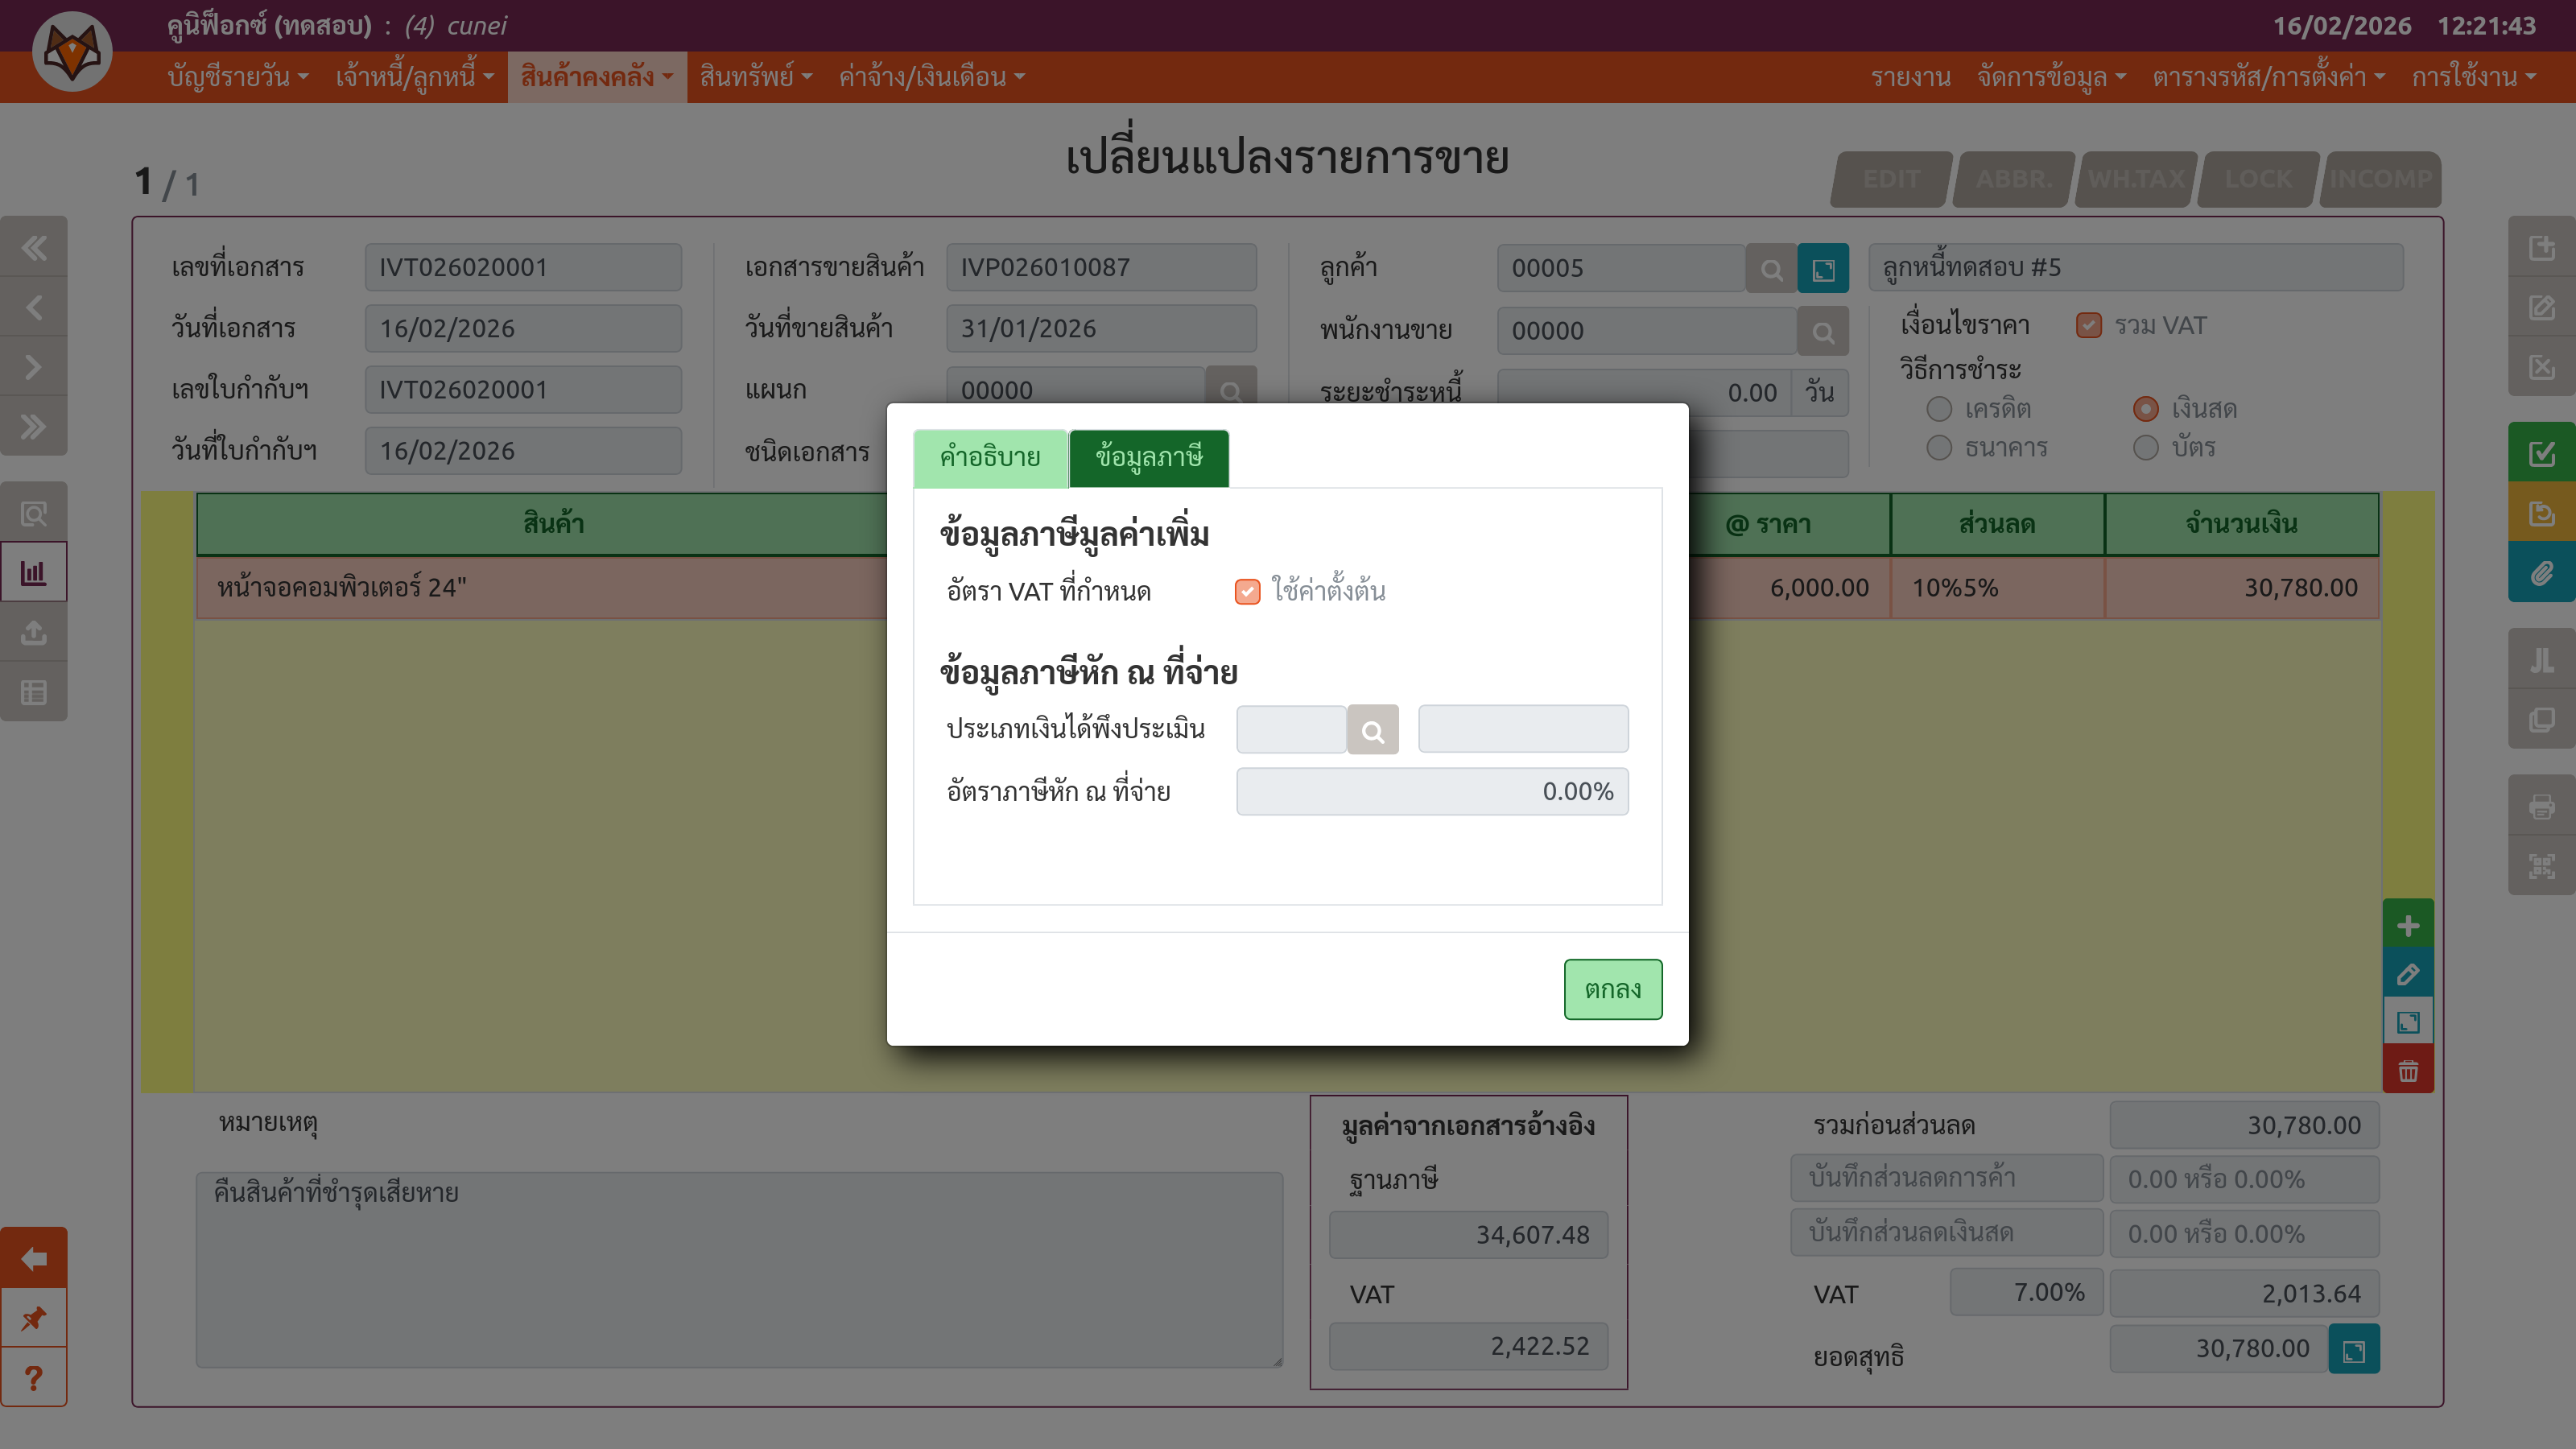The width and height of the screenshot is (2576, 1449).
Task: Open the Data Management dropdown
Action: [2051, 77]
